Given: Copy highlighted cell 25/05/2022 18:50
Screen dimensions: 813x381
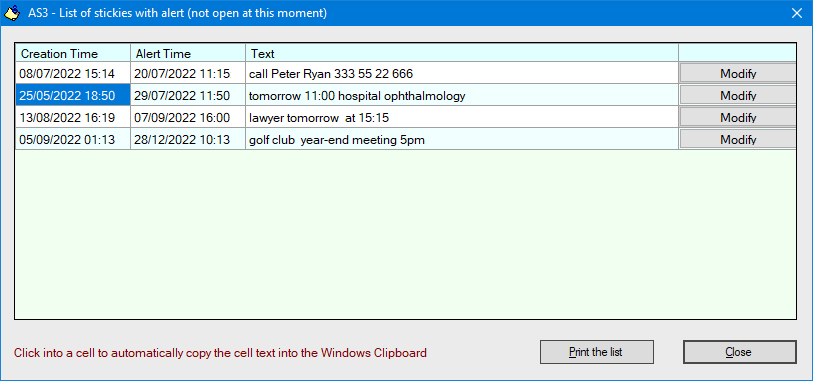Looking at the screenshot, I should coord(73,96).
